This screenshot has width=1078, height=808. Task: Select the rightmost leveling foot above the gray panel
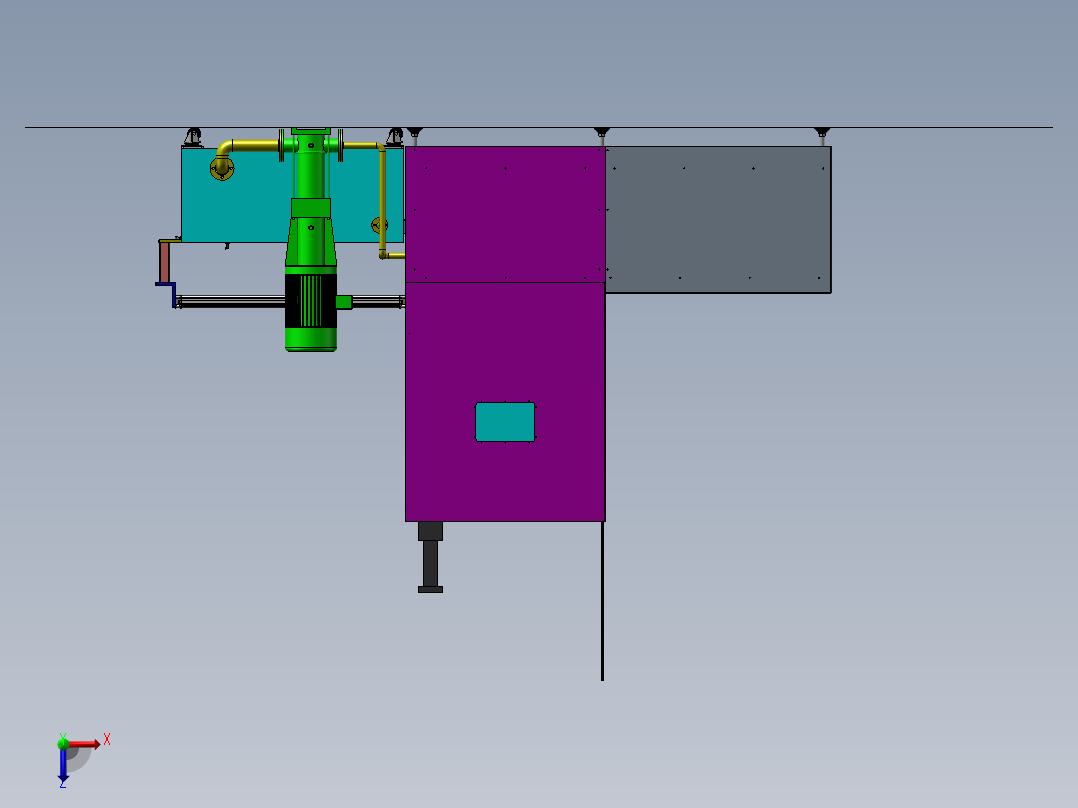pyautogui.click(x=822, y=135)
